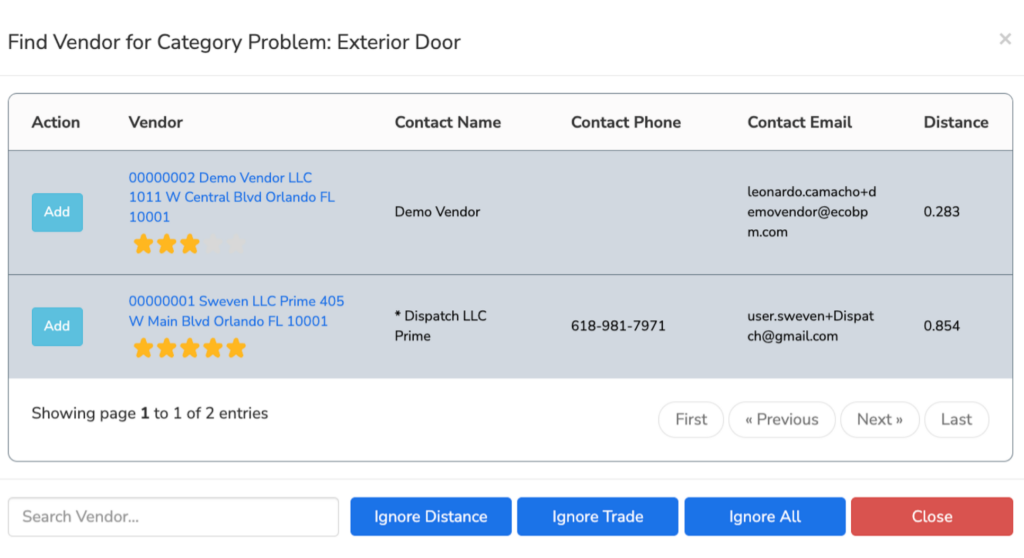Click the first star of Demo Vendor rating
Screen dimensions: 1024x558
pyautogui.click(x=143, y=244)
